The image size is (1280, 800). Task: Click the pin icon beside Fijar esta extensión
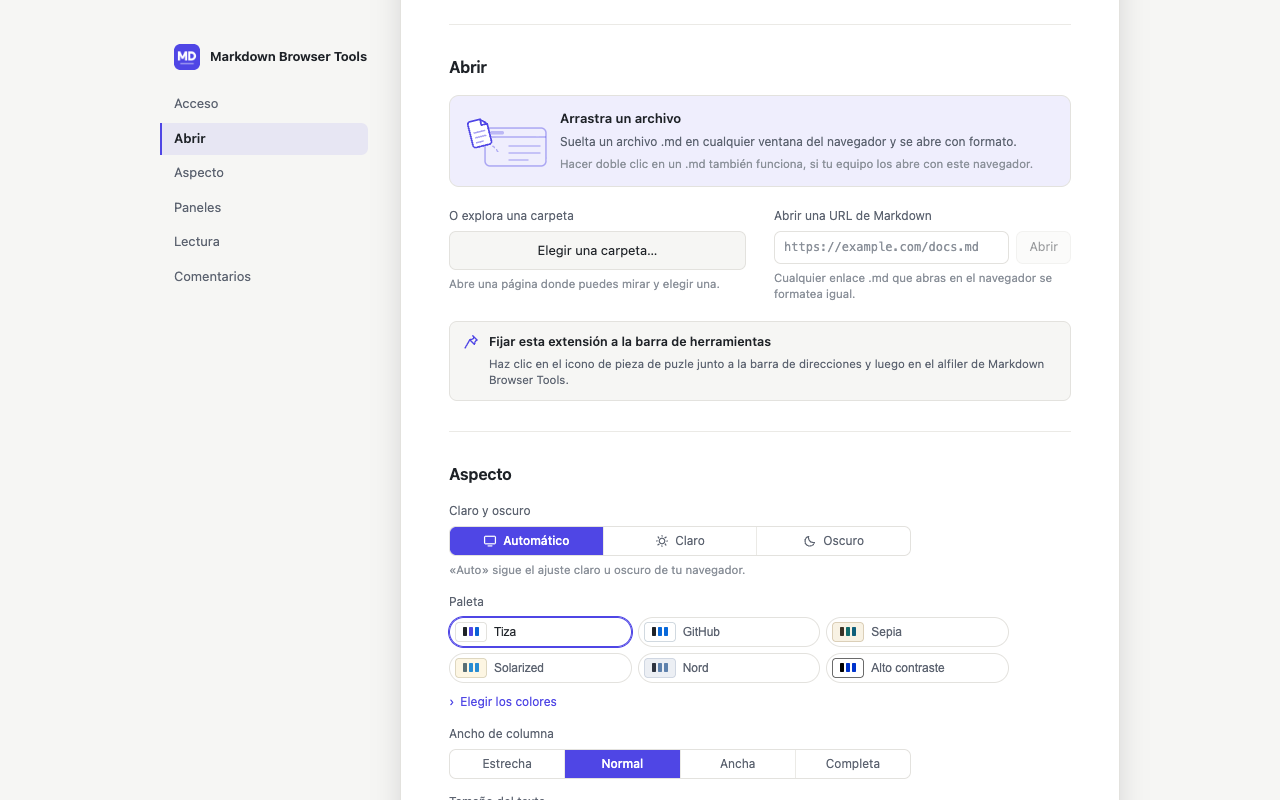471,342
